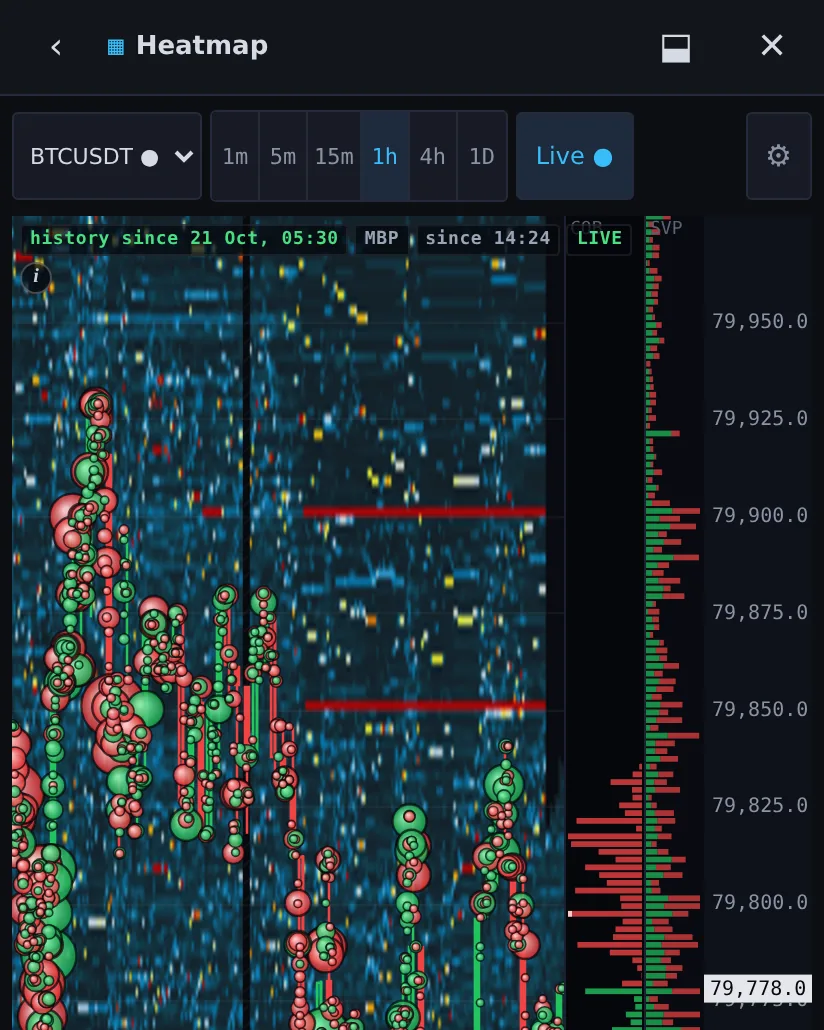
Task: Open the chart info icon
Action: (x=36, y=277)
